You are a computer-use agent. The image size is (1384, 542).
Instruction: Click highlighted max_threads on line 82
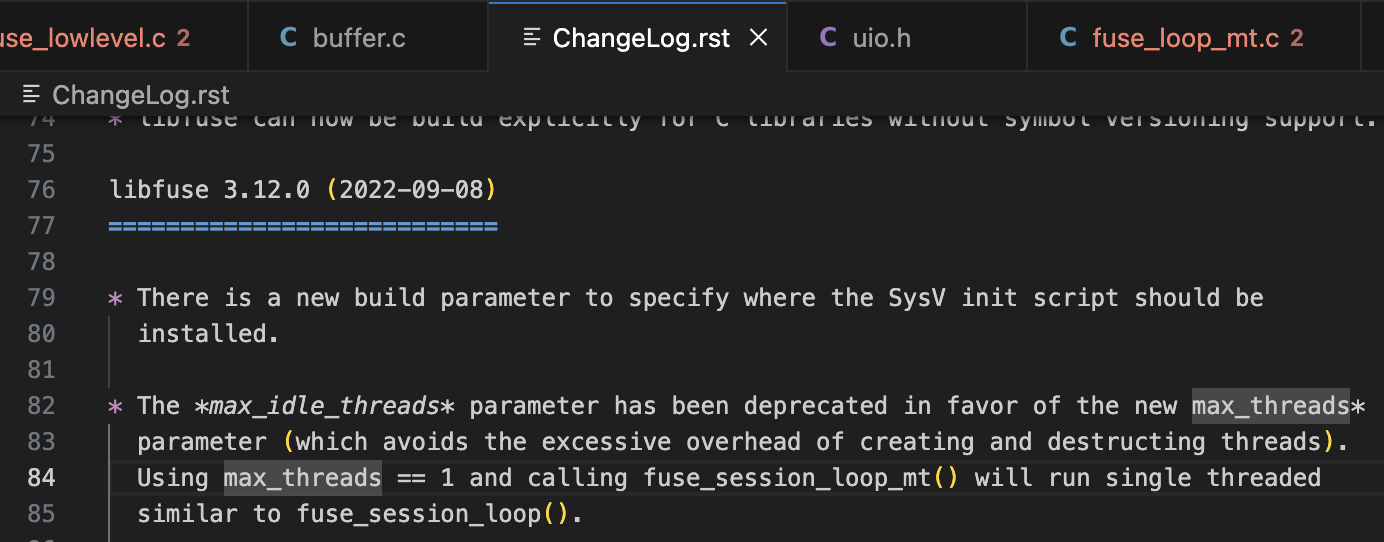pyautogui.click(x=1270, y=406)
